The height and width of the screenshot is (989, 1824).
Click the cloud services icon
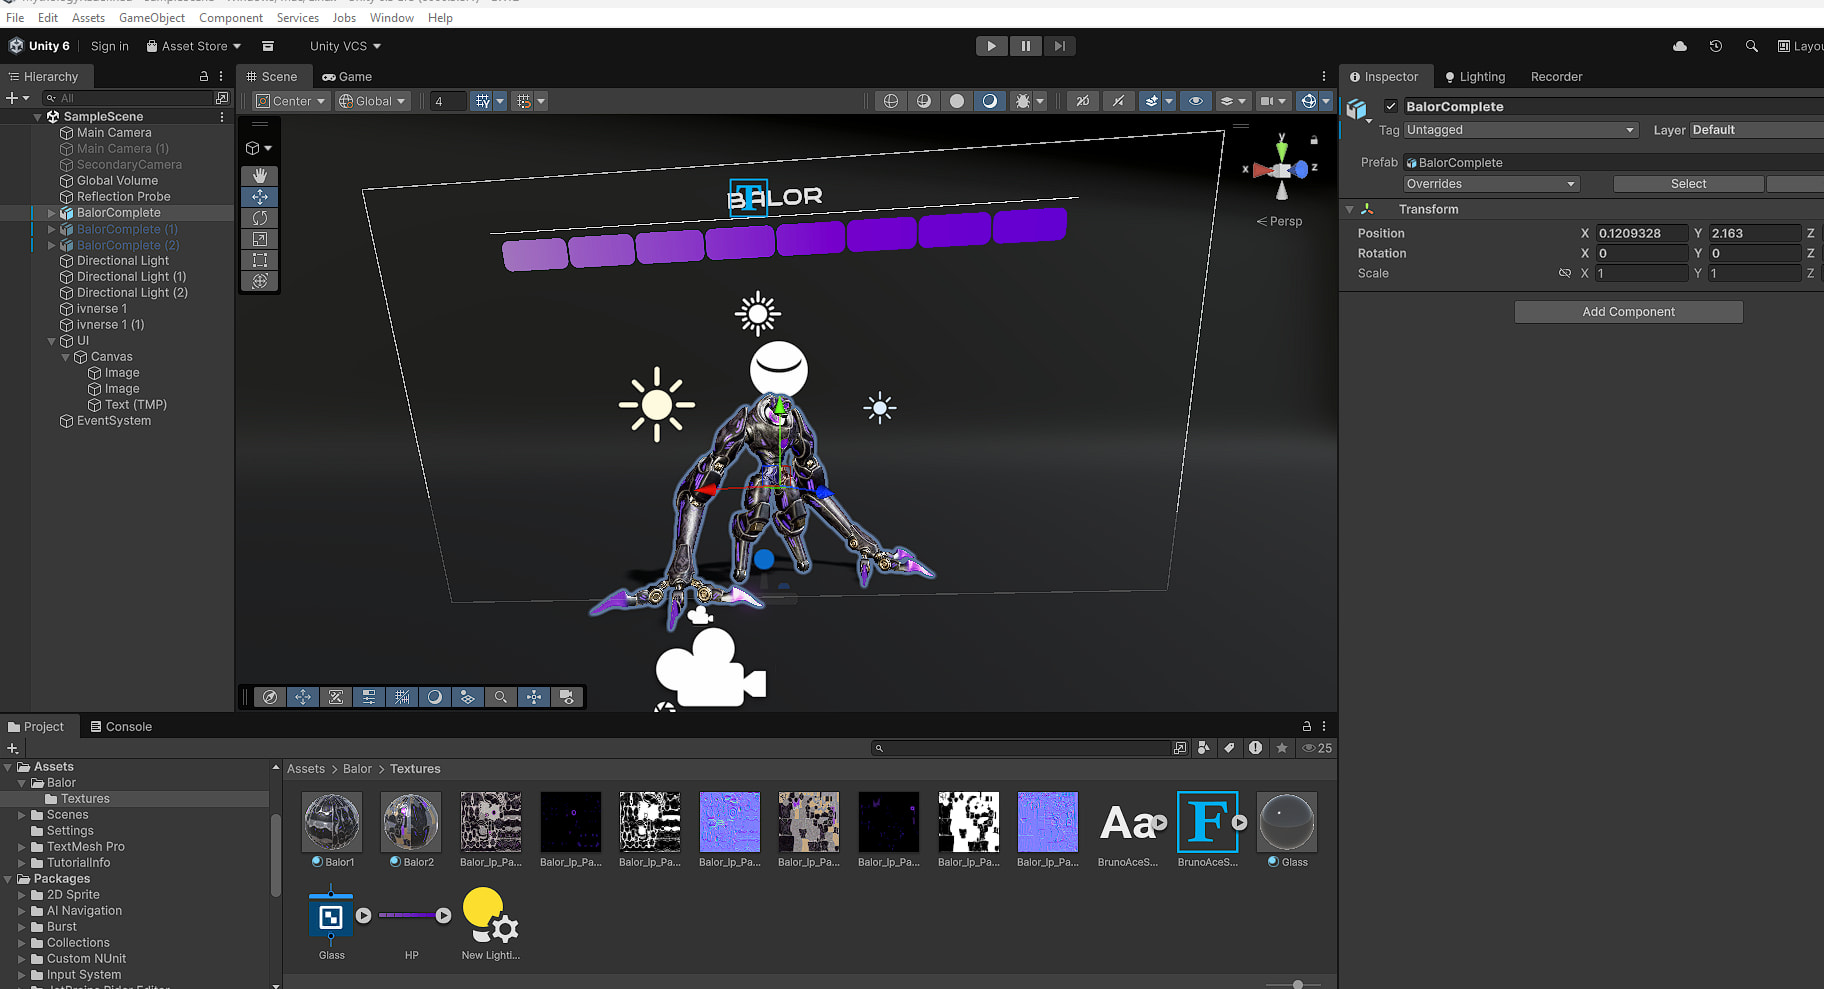tap(1680, 46)
